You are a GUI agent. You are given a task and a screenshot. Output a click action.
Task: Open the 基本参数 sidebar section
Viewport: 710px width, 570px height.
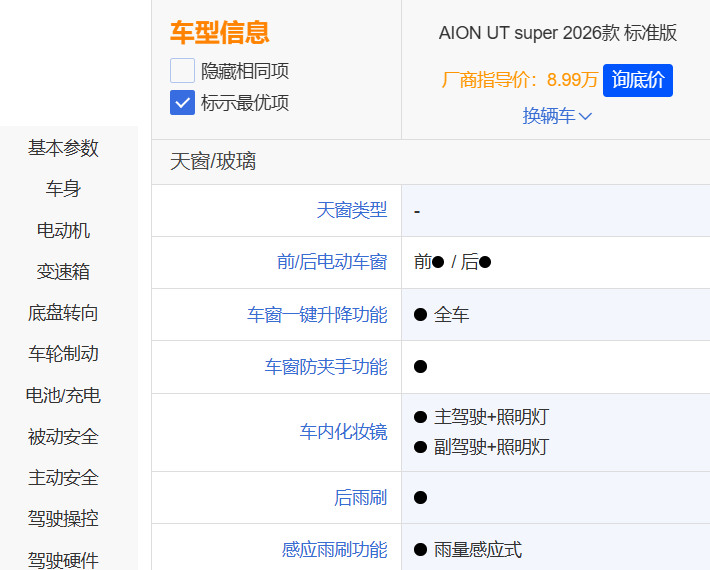coord(63,148)
